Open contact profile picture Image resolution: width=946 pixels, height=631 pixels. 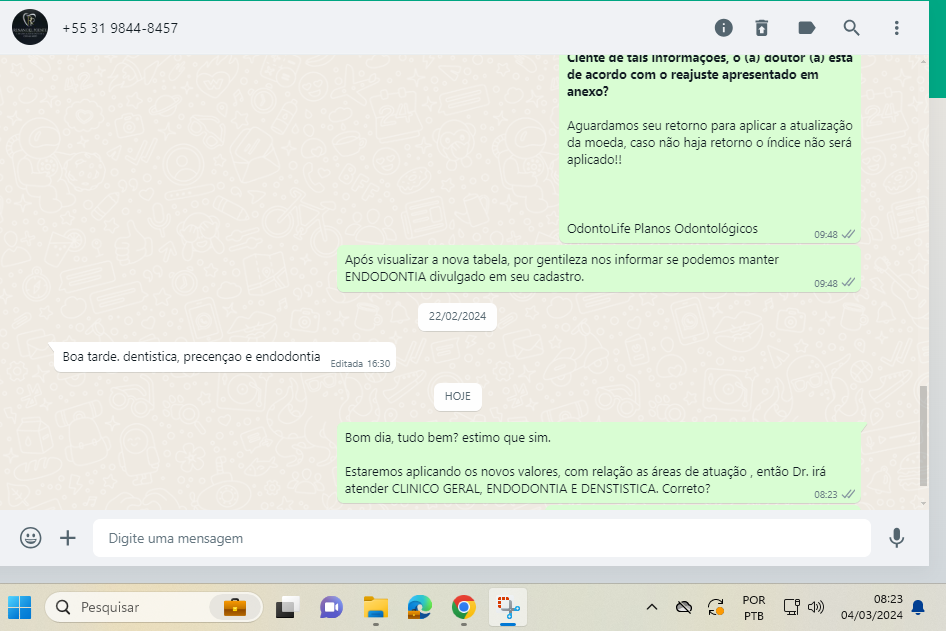tap(30, 27)
